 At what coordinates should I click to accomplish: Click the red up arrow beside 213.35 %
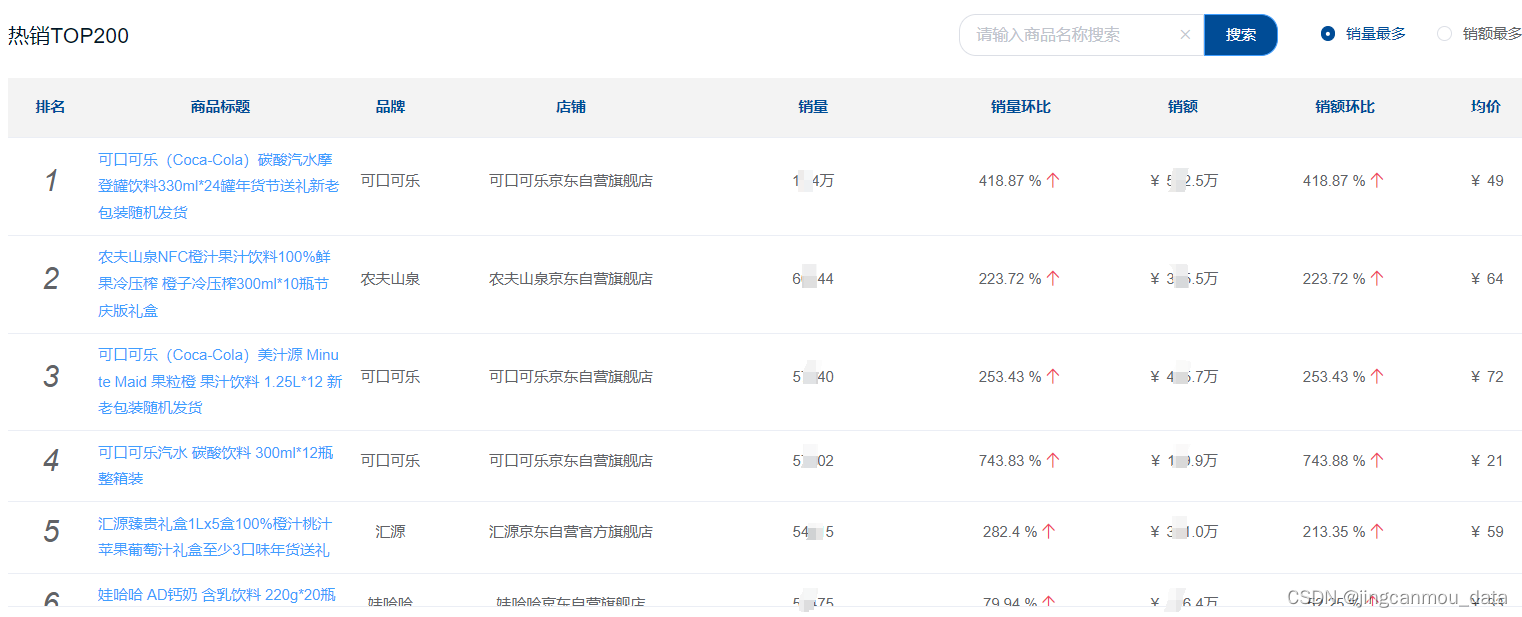[1377, 532]
